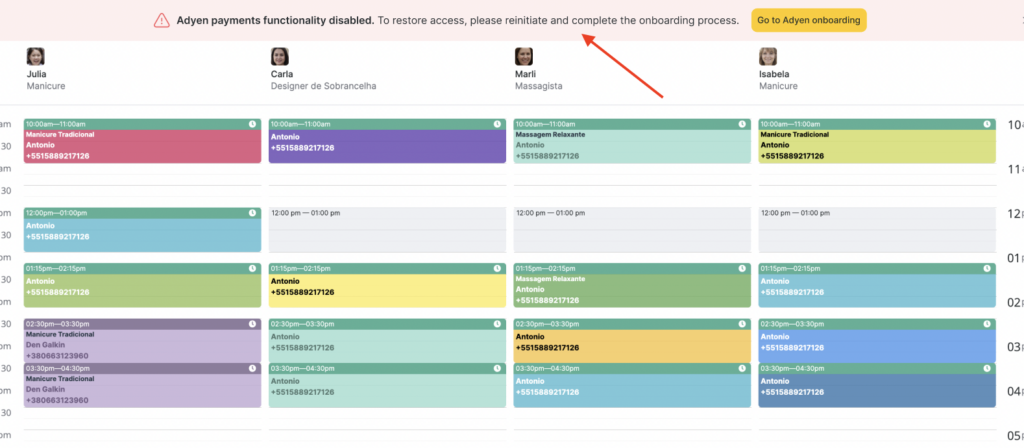The image size is (1024, 448).
Task: Click the status icon on Julia's 12:00pm appointment
Action: pos(254,213)
